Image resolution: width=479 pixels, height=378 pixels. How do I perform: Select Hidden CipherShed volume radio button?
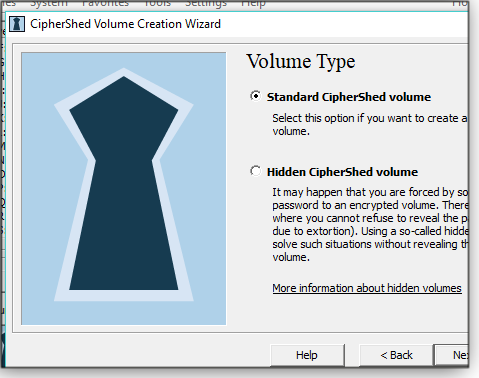[256, 171]
